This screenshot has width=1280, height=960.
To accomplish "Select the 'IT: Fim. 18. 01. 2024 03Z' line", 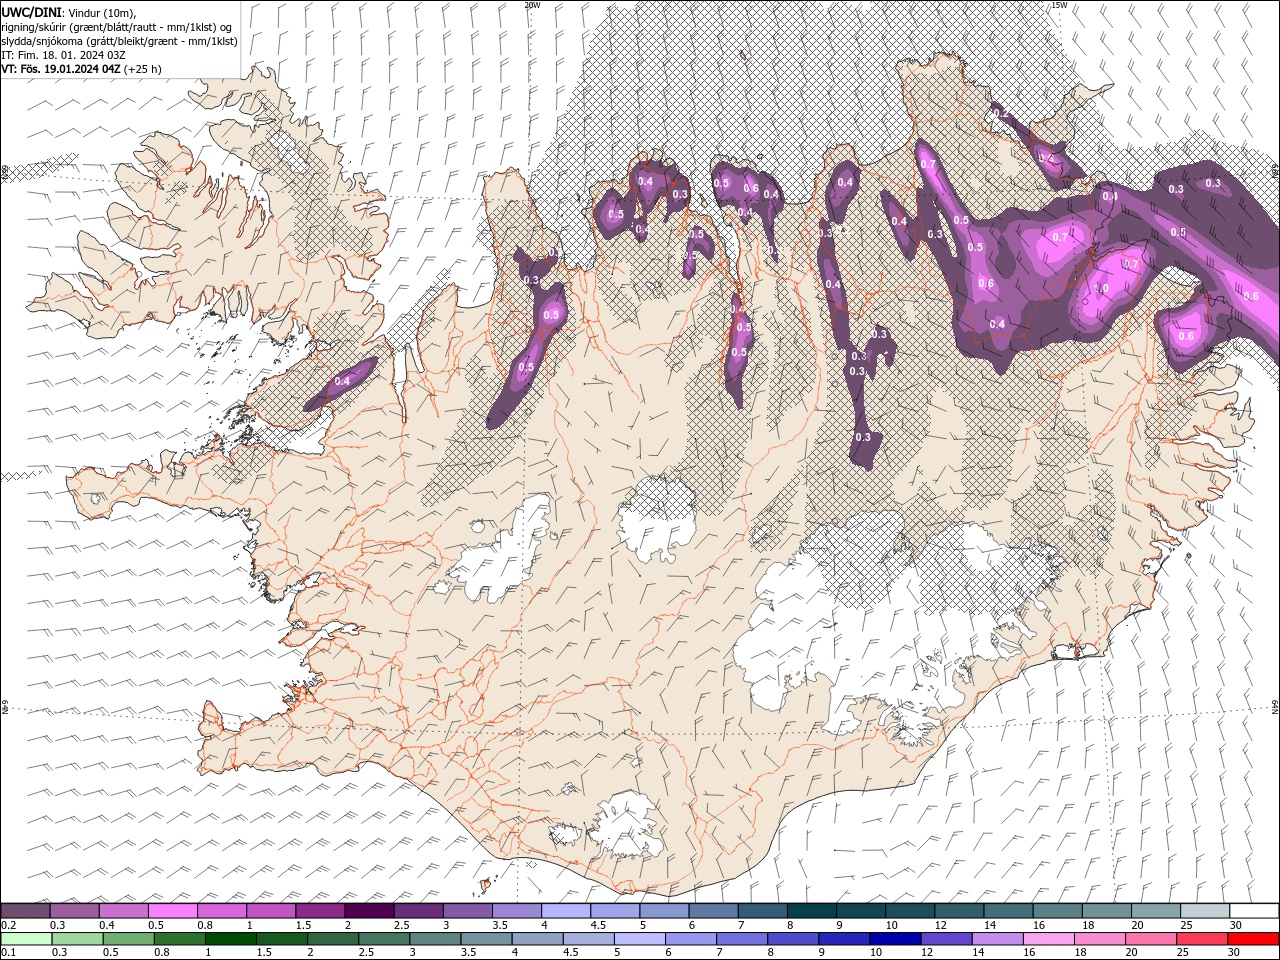I will pos(63,55).
